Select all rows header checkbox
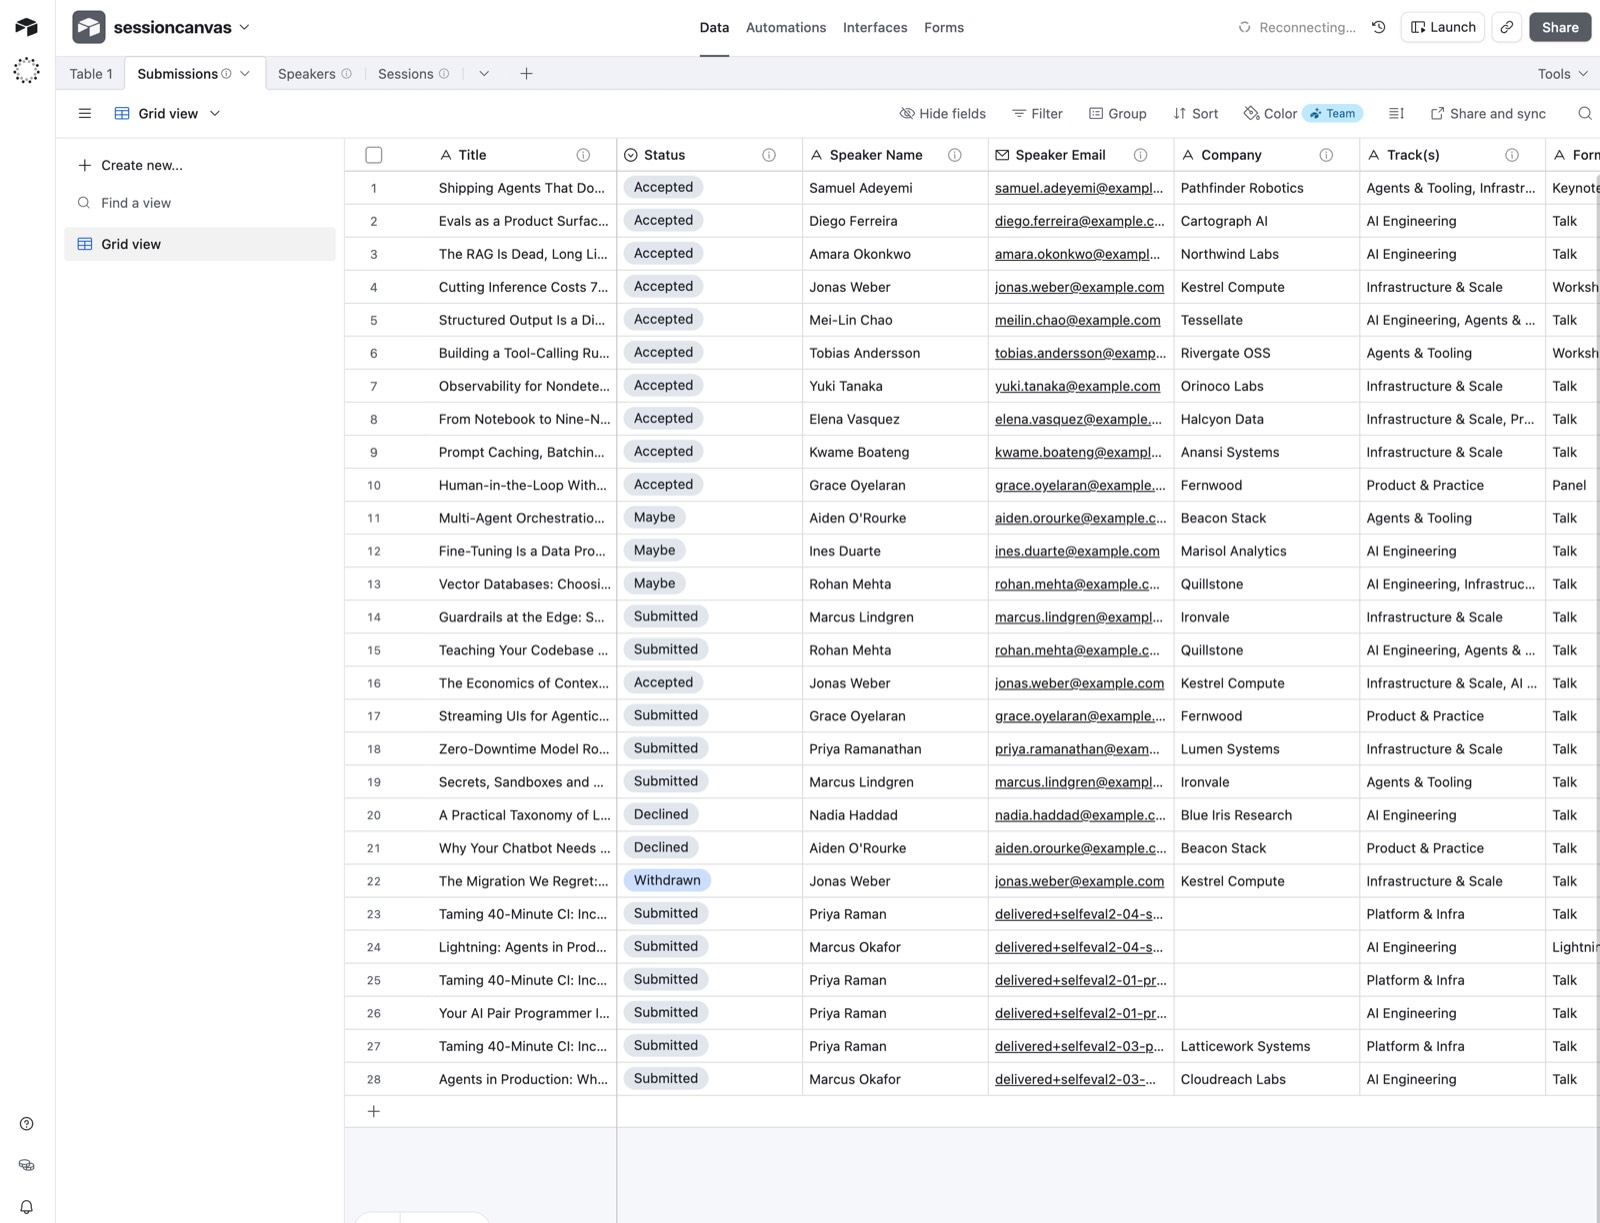The image size is (1600, 1223). (x=374, y=155)
